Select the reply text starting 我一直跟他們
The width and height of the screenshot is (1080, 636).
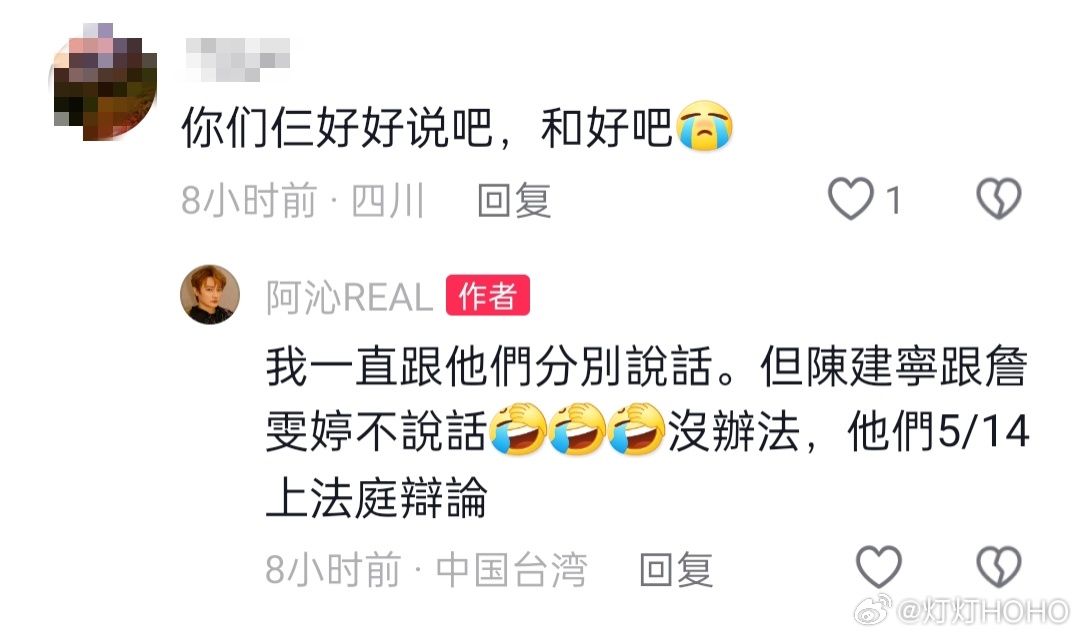tap(647, 431)
